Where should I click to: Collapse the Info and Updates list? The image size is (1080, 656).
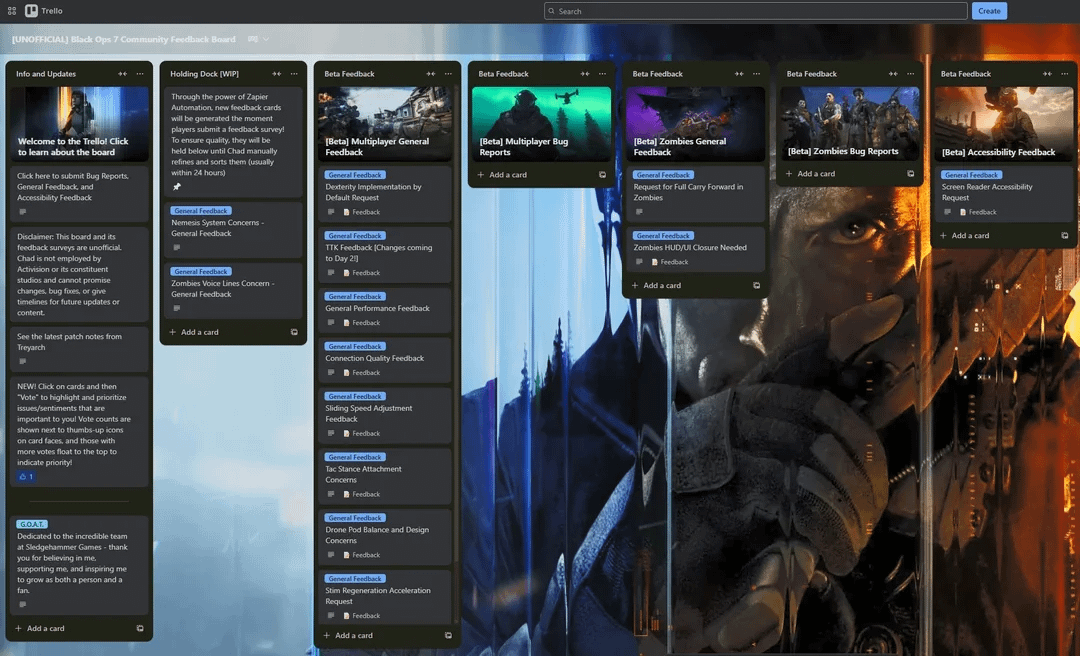pos(122,74)
